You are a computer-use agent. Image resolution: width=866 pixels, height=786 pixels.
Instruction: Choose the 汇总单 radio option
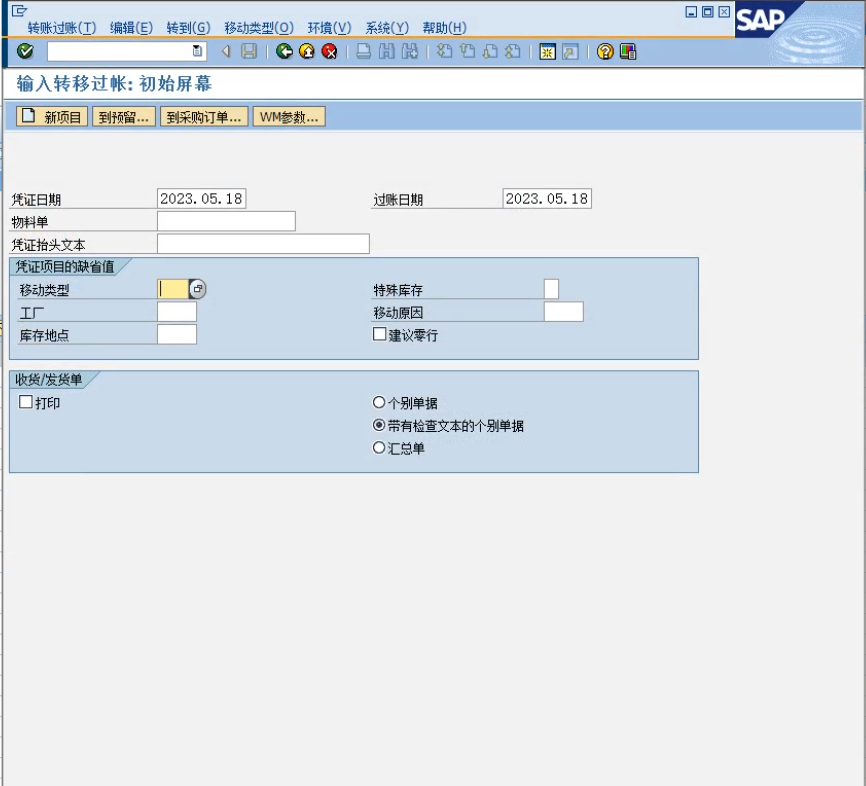coord(379,448)
